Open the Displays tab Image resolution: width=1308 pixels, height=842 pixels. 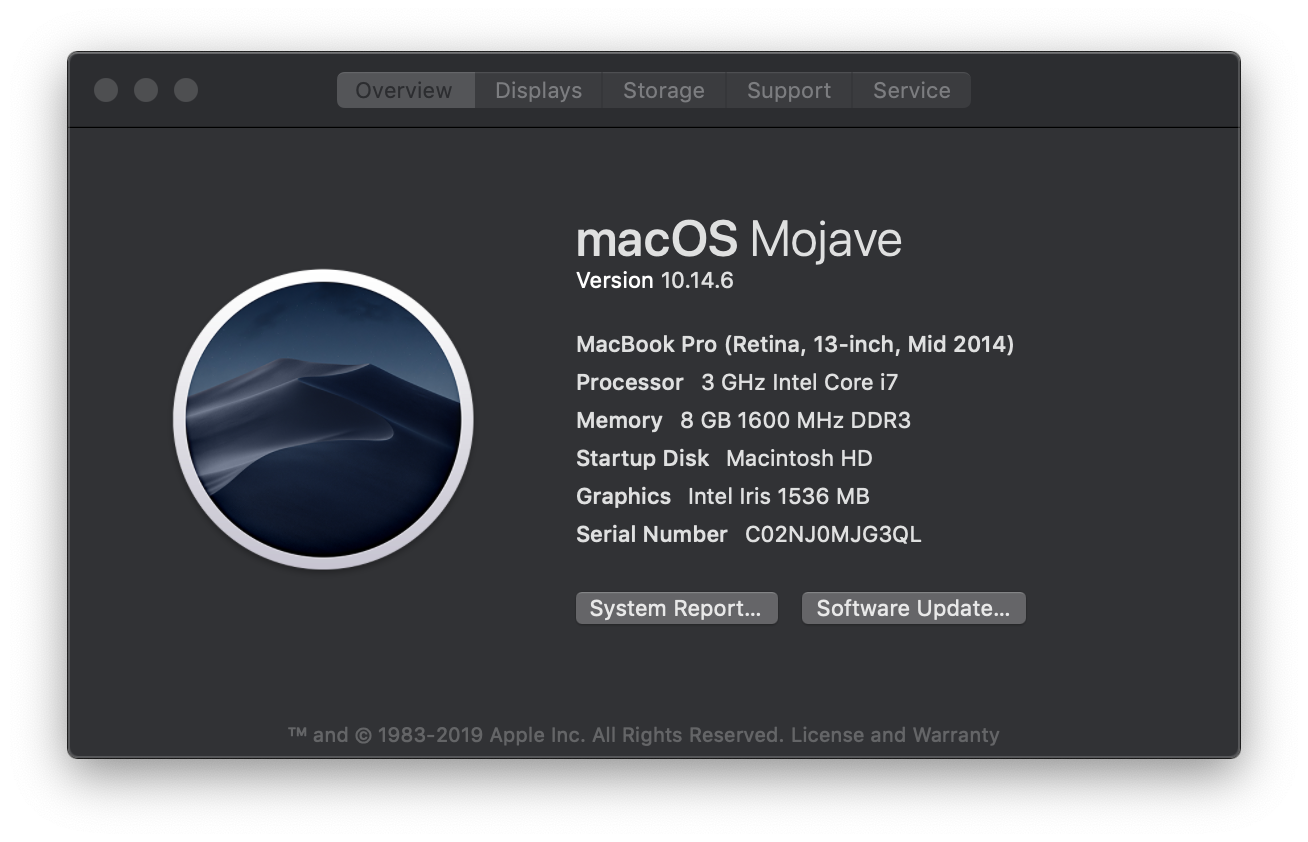538,90
